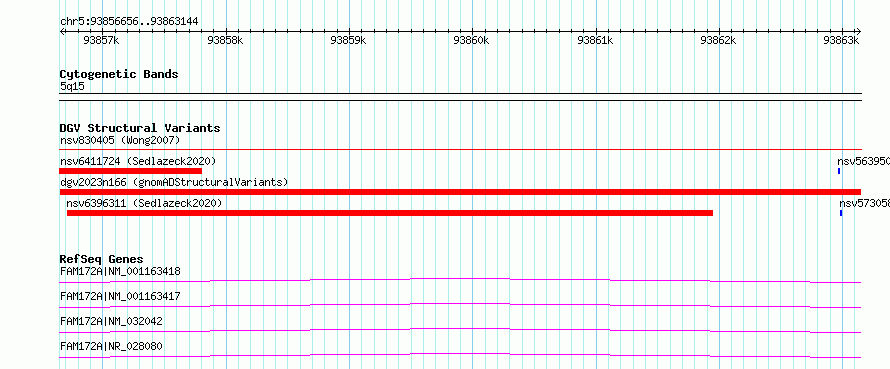
Task: Click the 5q15 cytogenetic band bar
Action: coord(460,97)
